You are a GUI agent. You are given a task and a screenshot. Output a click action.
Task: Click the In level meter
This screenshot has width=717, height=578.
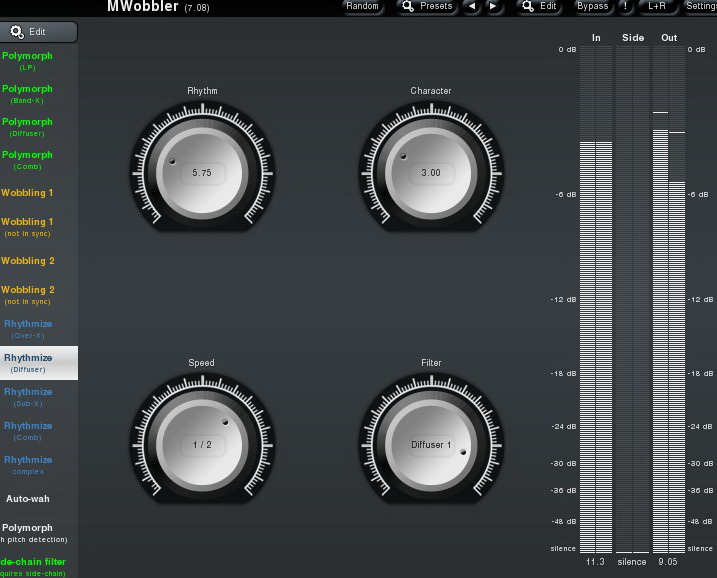[x=596, y=300]
